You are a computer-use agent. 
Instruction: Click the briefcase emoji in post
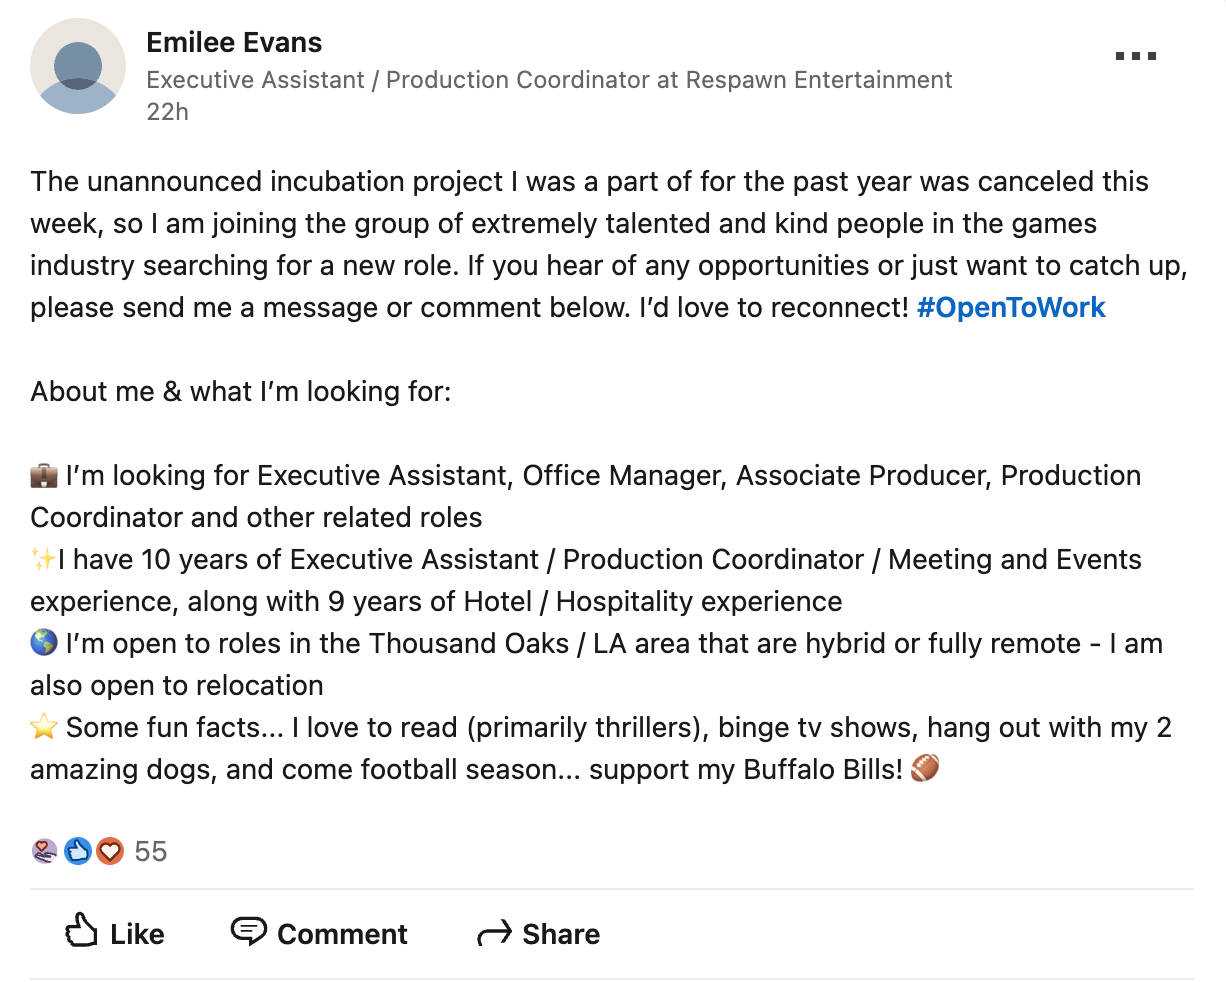pos(44,475)
